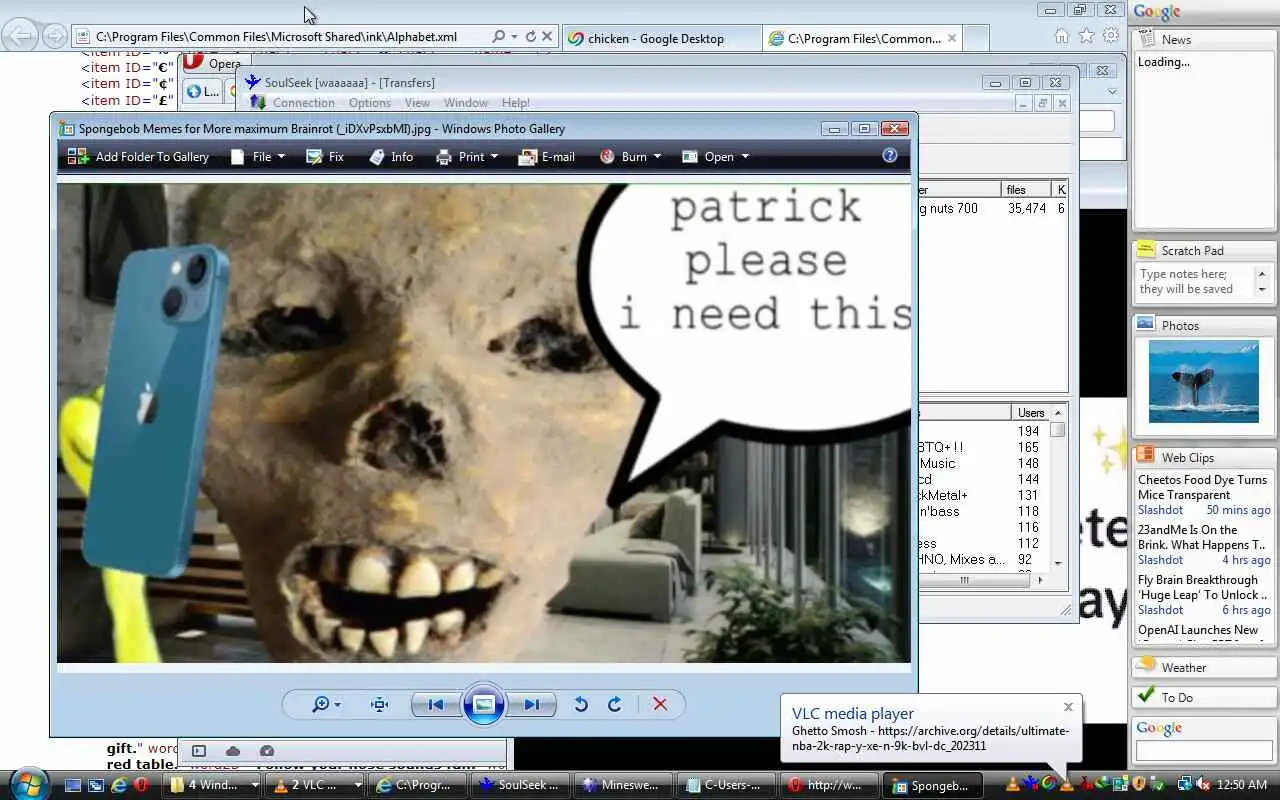Click the Opera quick launch icon
Viewport: 1280px width, 800px height.
[x=140, y=785]
